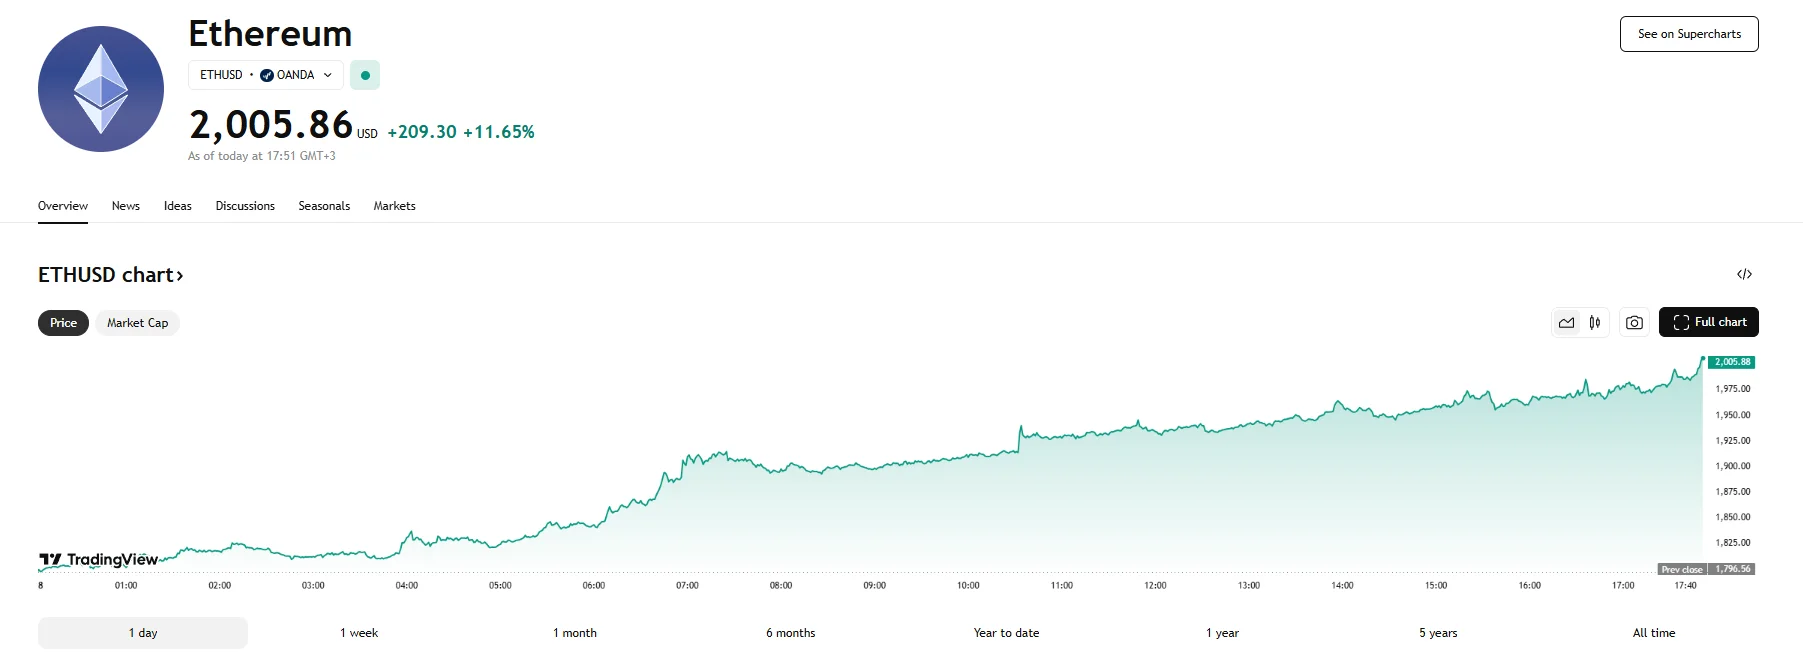Screen dimensions: 1803x667
Task: Select the Price chart toggle
Action: 63,323
